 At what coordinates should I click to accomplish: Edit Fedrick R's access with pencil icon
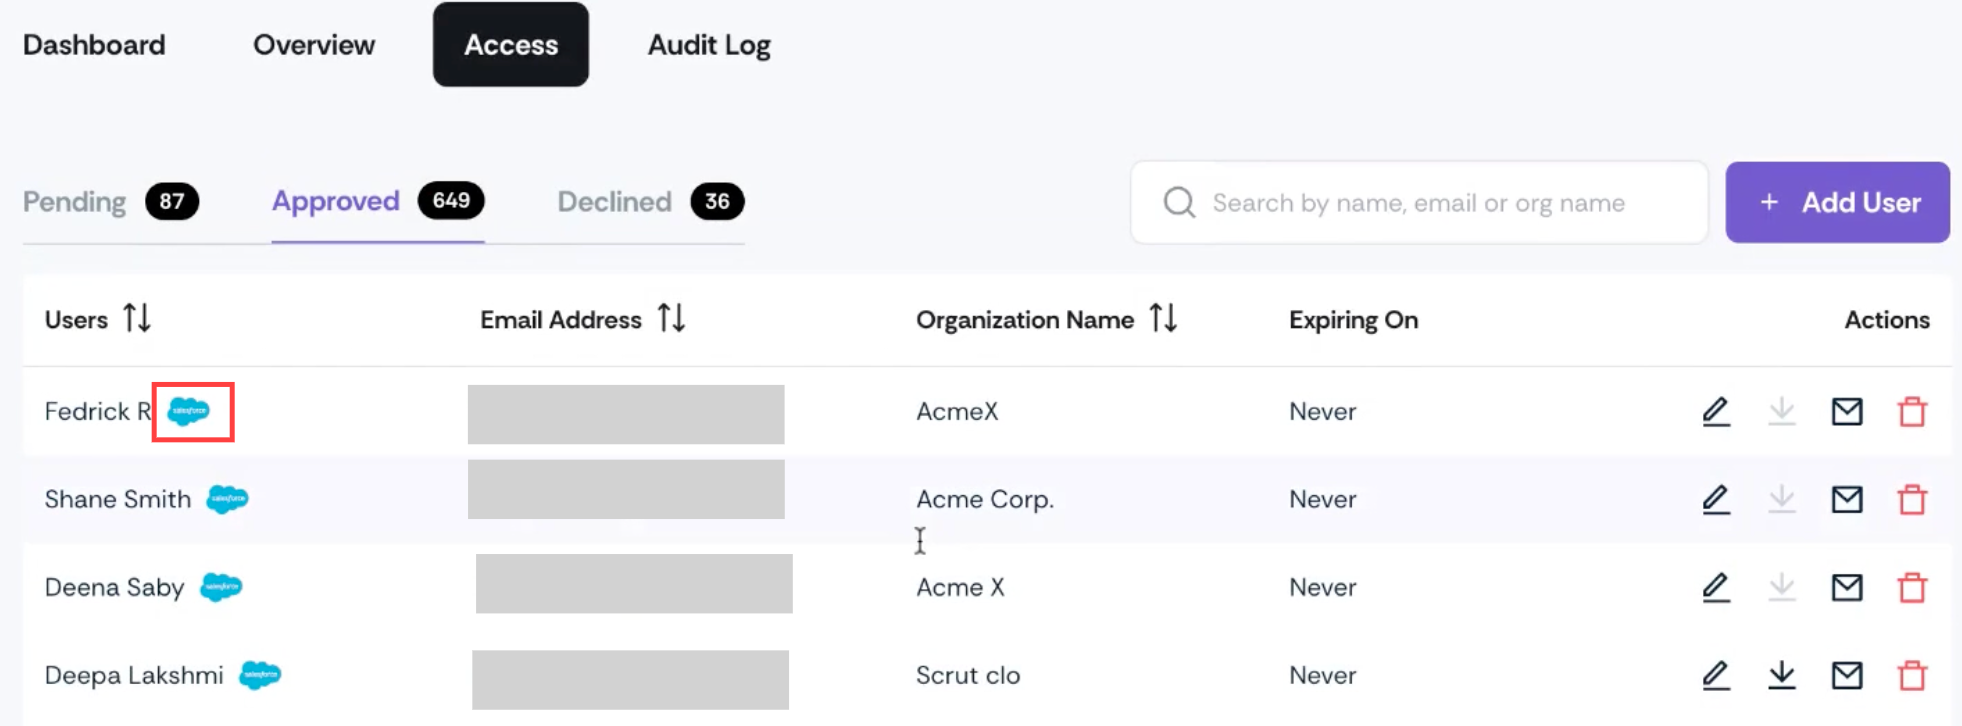1716,411
